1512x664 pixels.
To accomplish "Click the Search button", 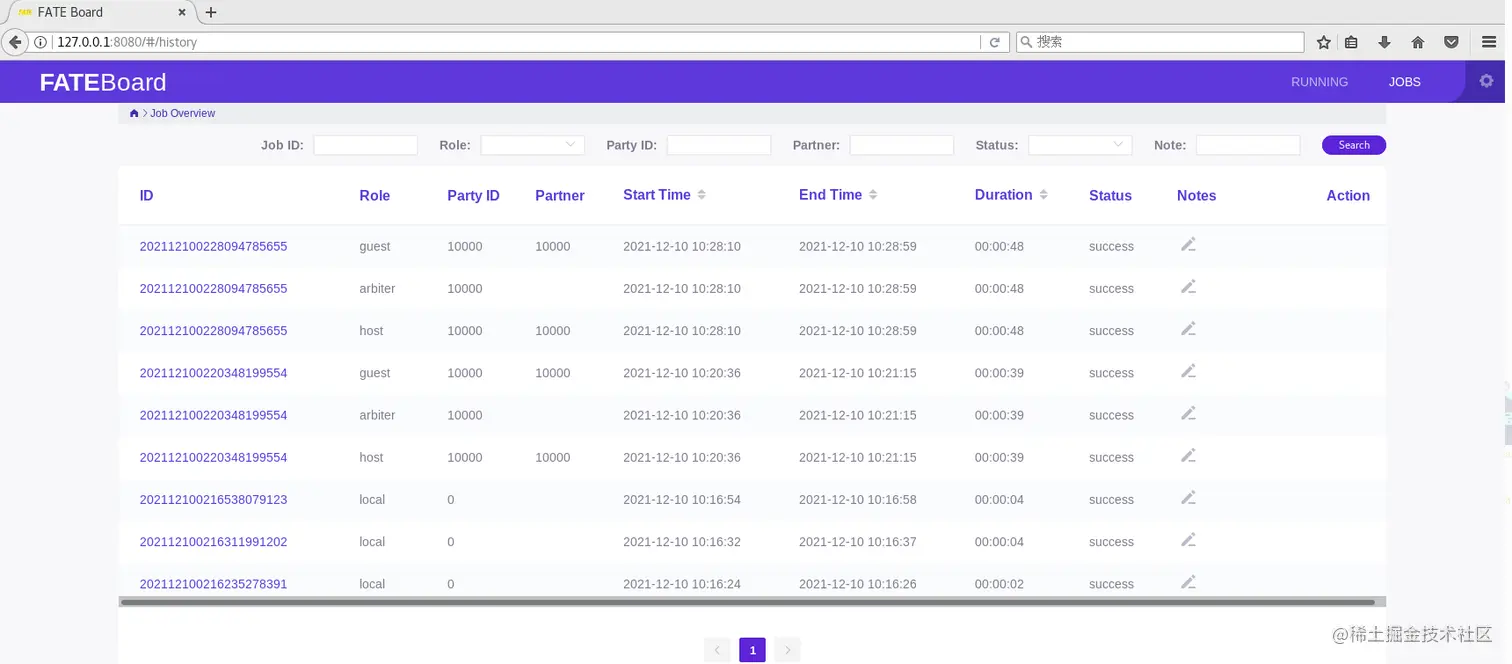I will tap(1354, 145).
